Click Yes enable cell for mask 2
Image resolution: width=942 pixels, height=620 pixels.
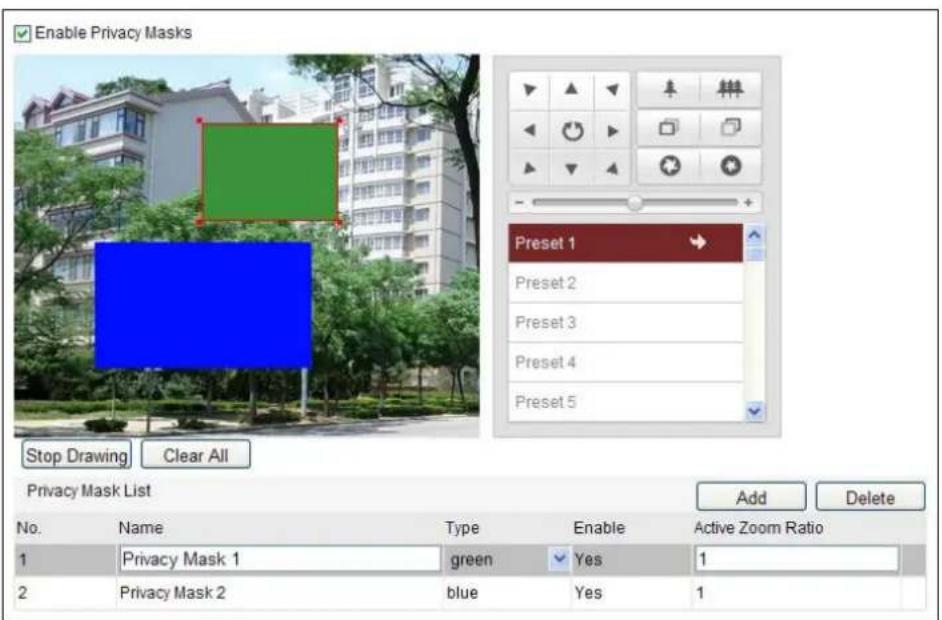tap(588, 593)
